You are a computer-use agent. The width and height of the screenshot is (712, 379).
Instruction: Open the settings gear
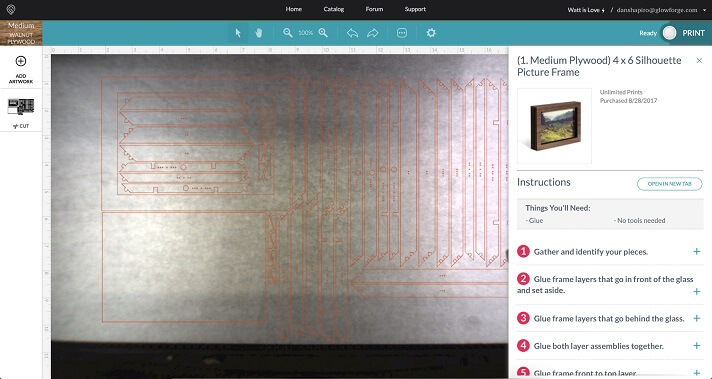431,33
